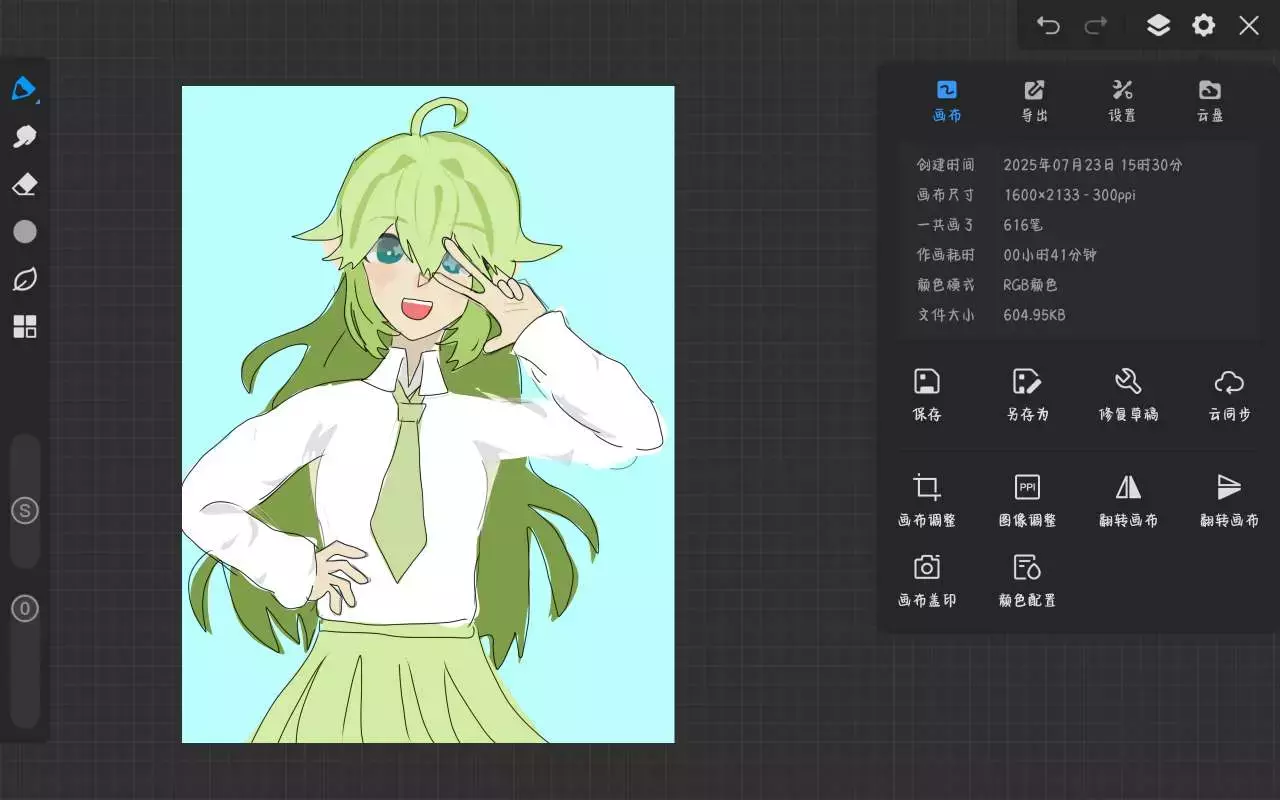Click the opacity slider handle
This screenshot has height=800, width=1280.
click(24, 608)
